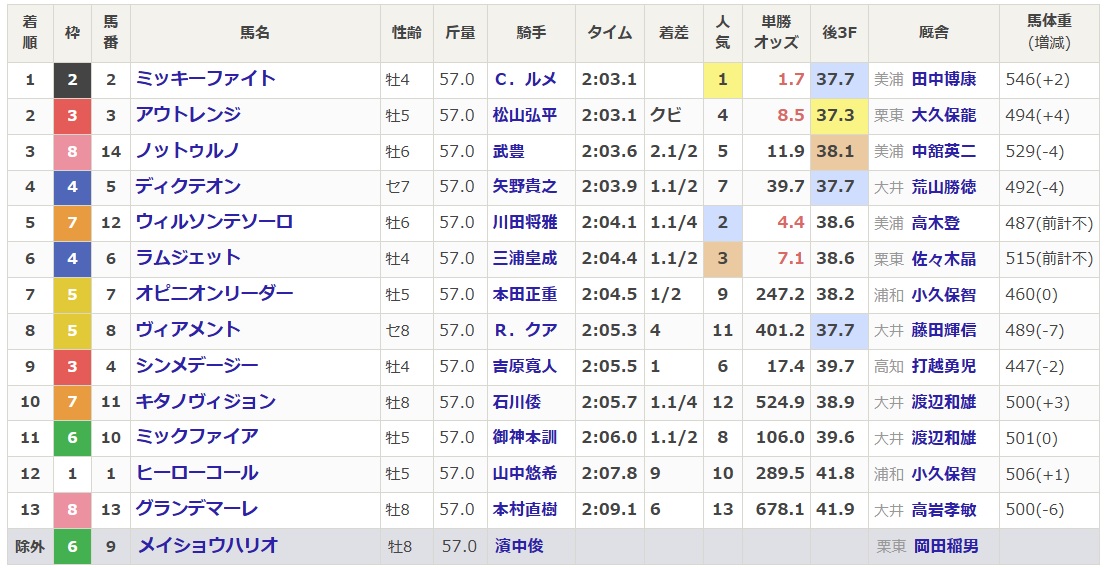Open jockey profile C.ルメ

tap(525, 79)
